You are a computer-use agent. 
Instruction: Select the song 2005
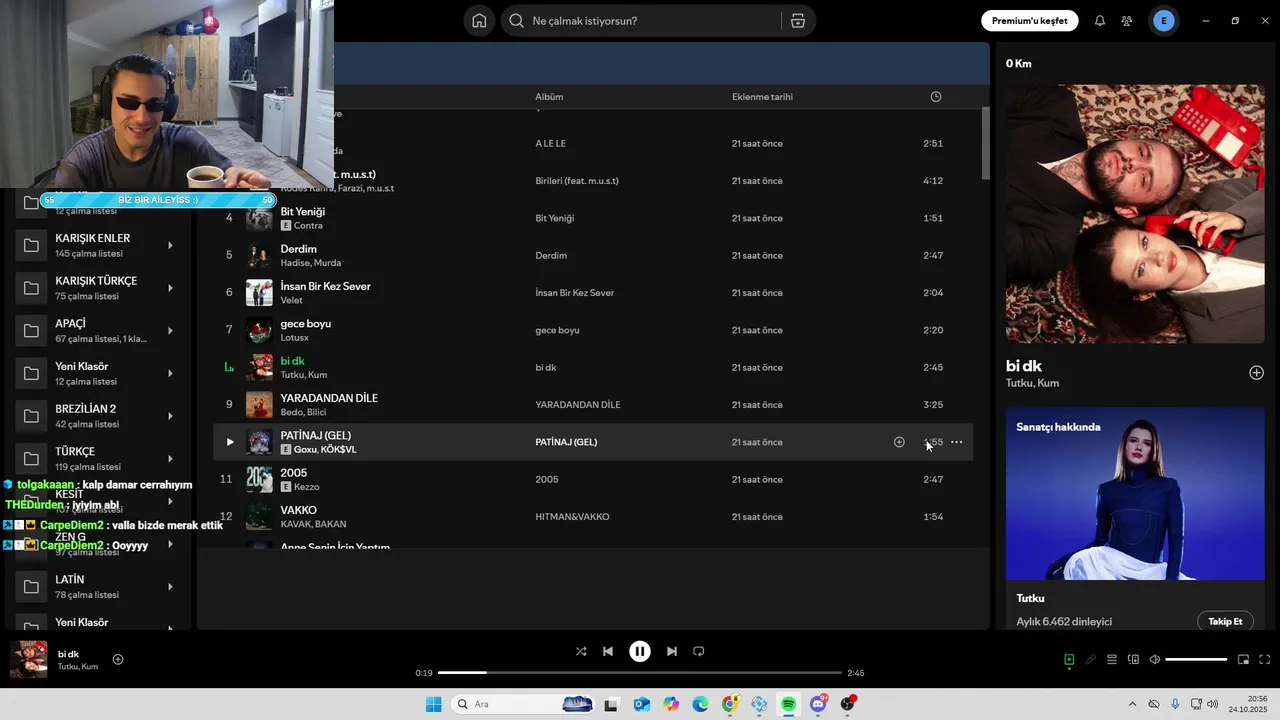(x=294, y=473)
